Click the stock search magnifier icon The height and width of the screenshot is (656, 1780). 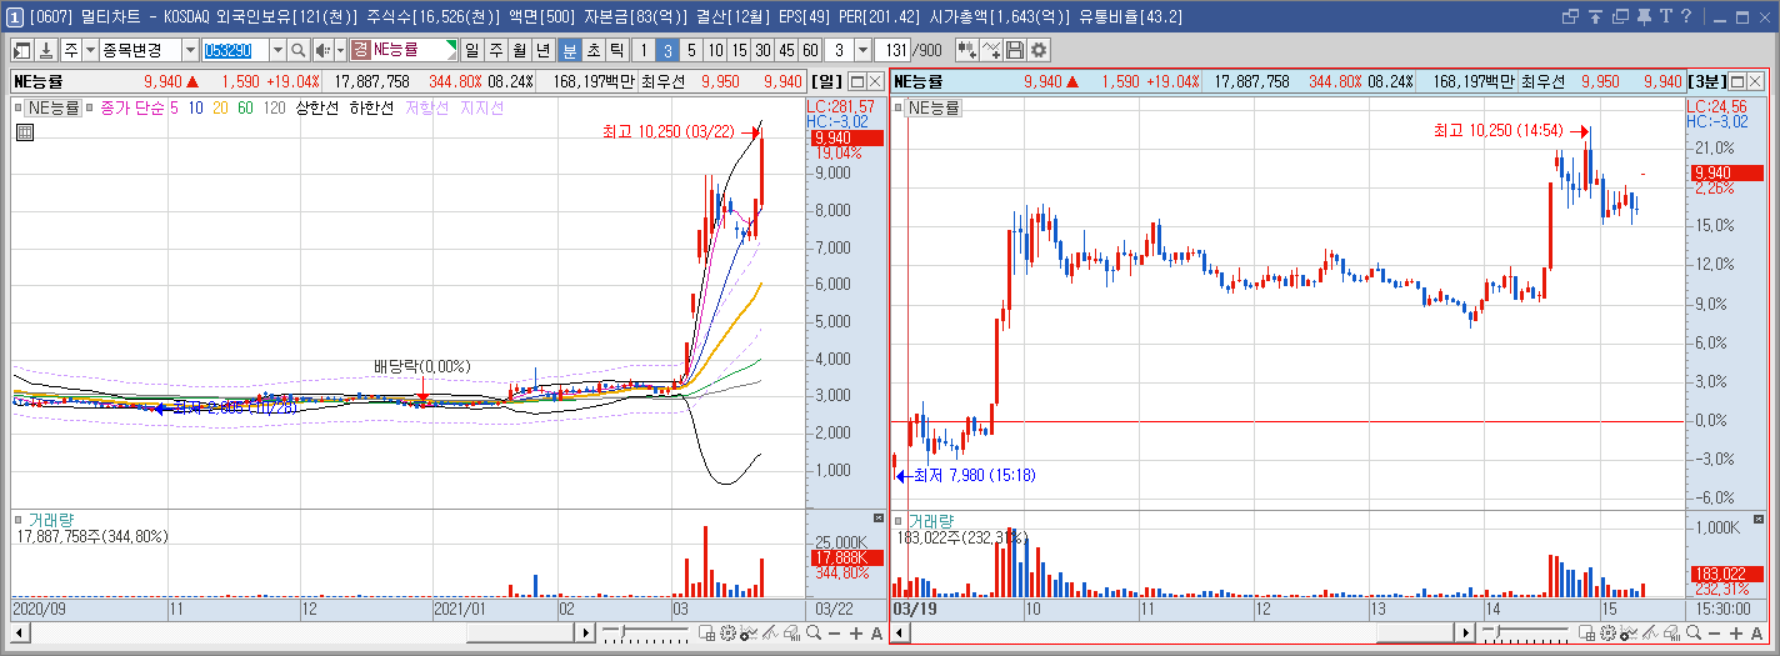[x=298, y=50]
